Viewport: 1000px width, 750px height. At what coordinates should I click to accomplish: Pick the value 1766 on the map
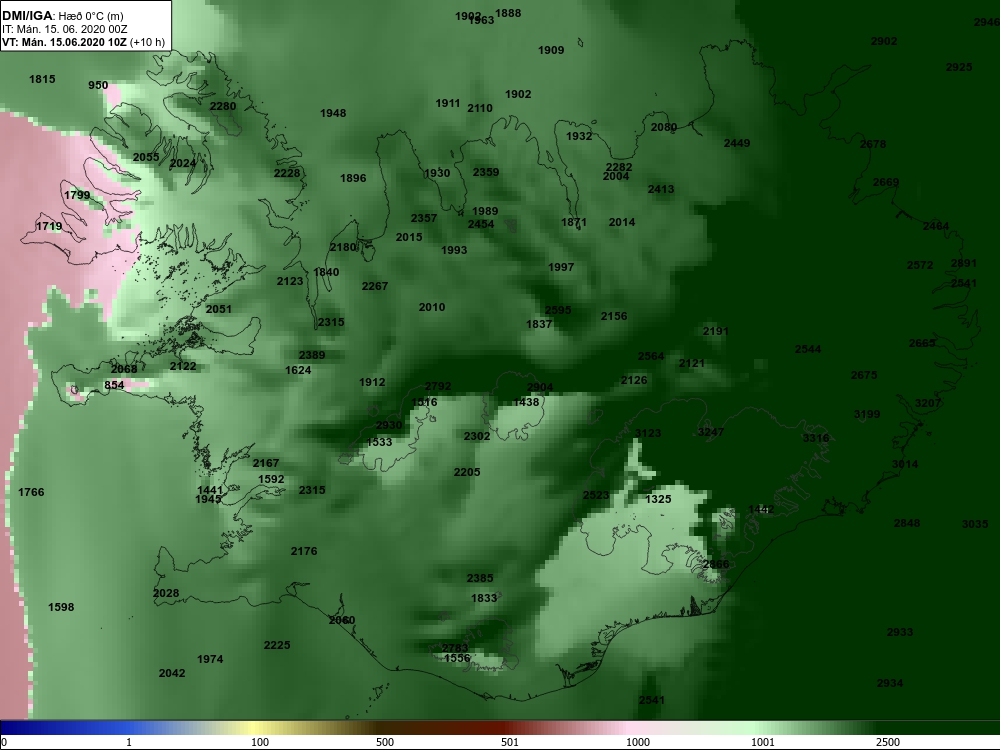tap(31, 492)
